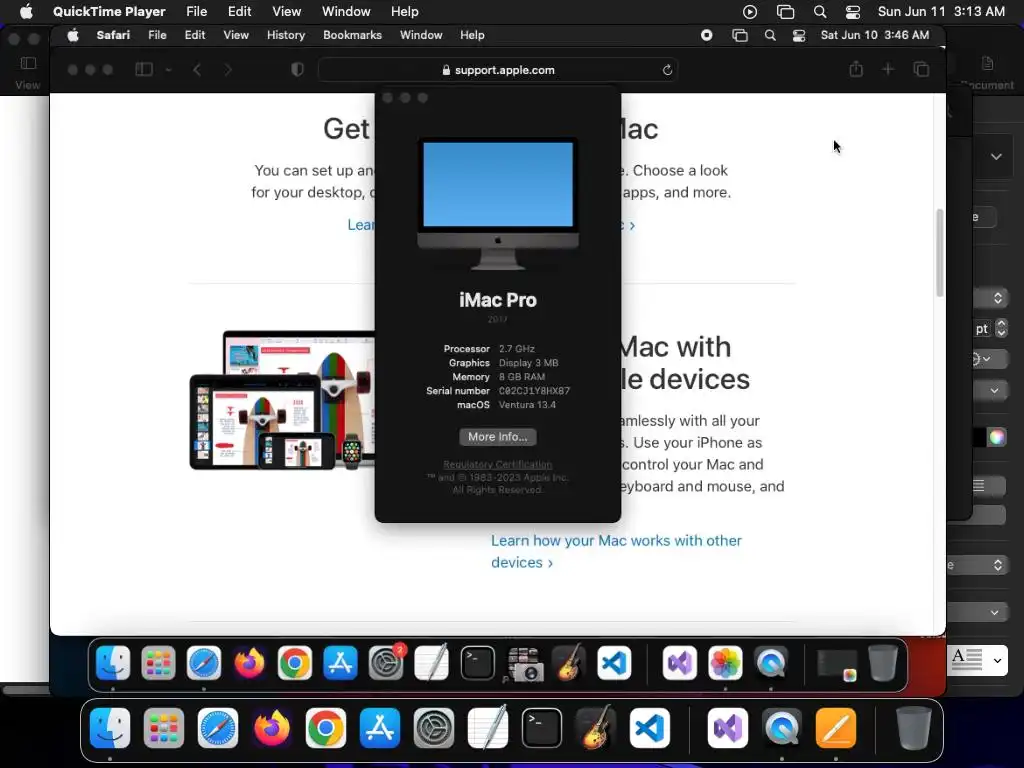Launch Firefox from the bottom system dock
1024x768 pixels.
(272, 728)
